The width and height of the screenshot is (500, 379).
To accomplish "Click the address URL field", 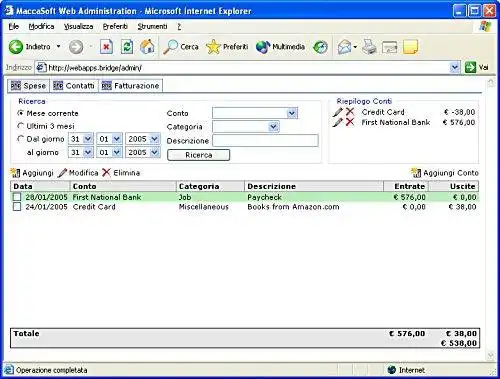I will [248, 68].
